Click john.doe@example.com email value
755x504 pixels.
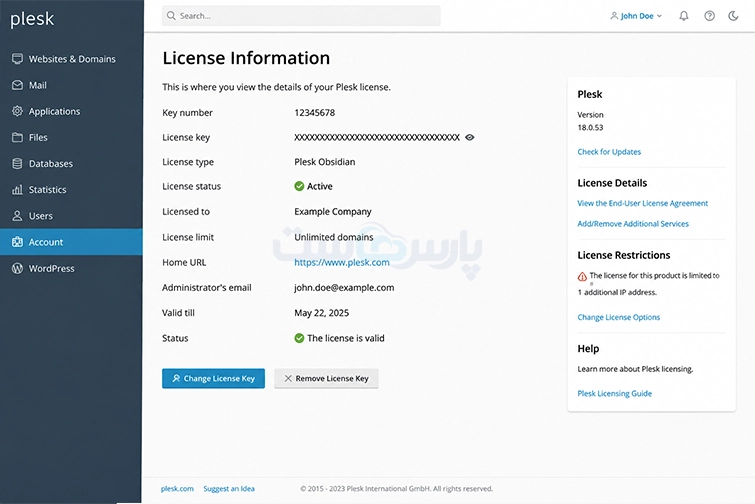click(x=344, y=287)
